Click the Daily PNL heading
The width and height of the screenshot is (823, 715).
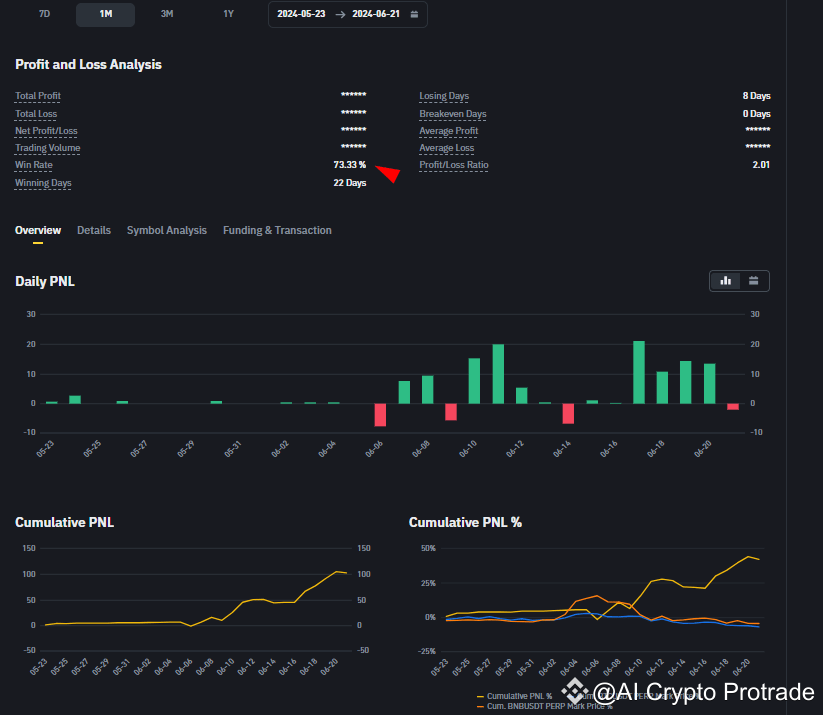(45, 281)
